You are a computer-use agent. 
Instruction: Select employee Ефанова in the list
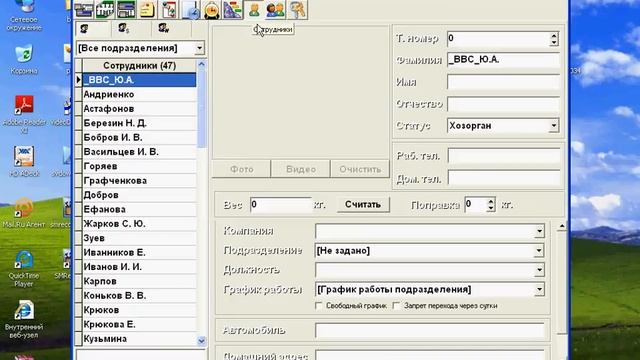tap(139, 209)
